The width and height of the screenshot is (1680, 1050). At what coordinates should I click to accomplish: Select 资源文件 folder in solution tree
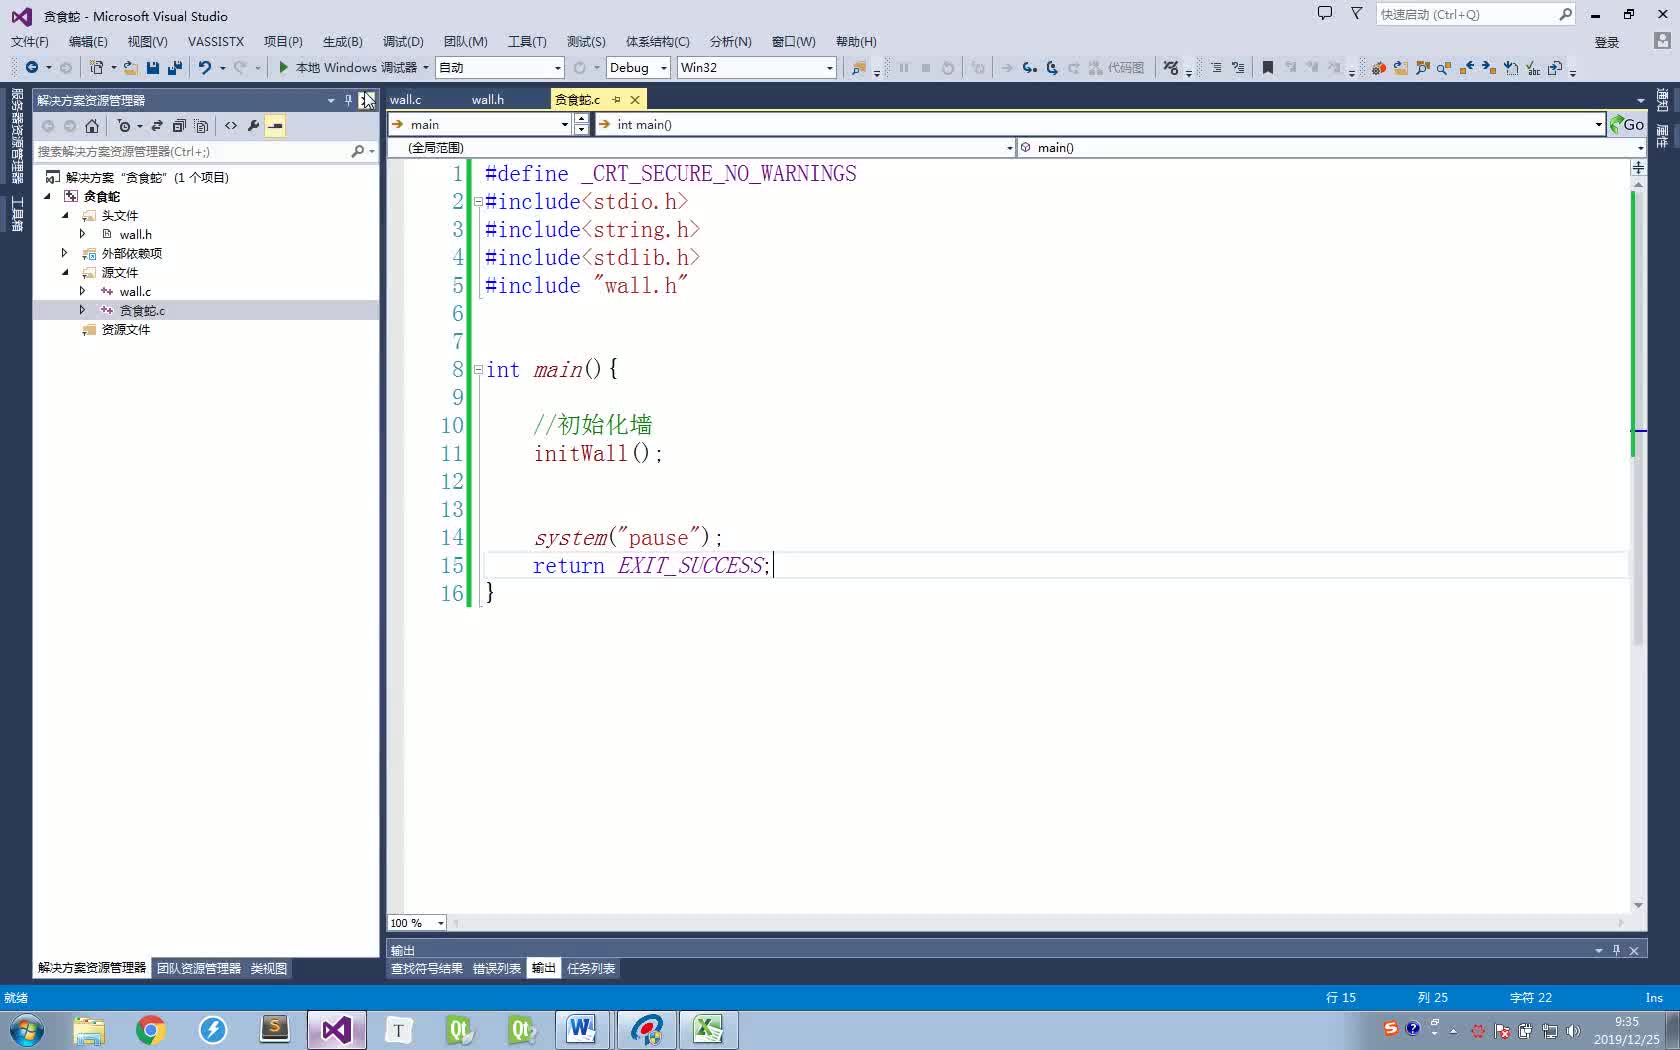pos(126,329)
